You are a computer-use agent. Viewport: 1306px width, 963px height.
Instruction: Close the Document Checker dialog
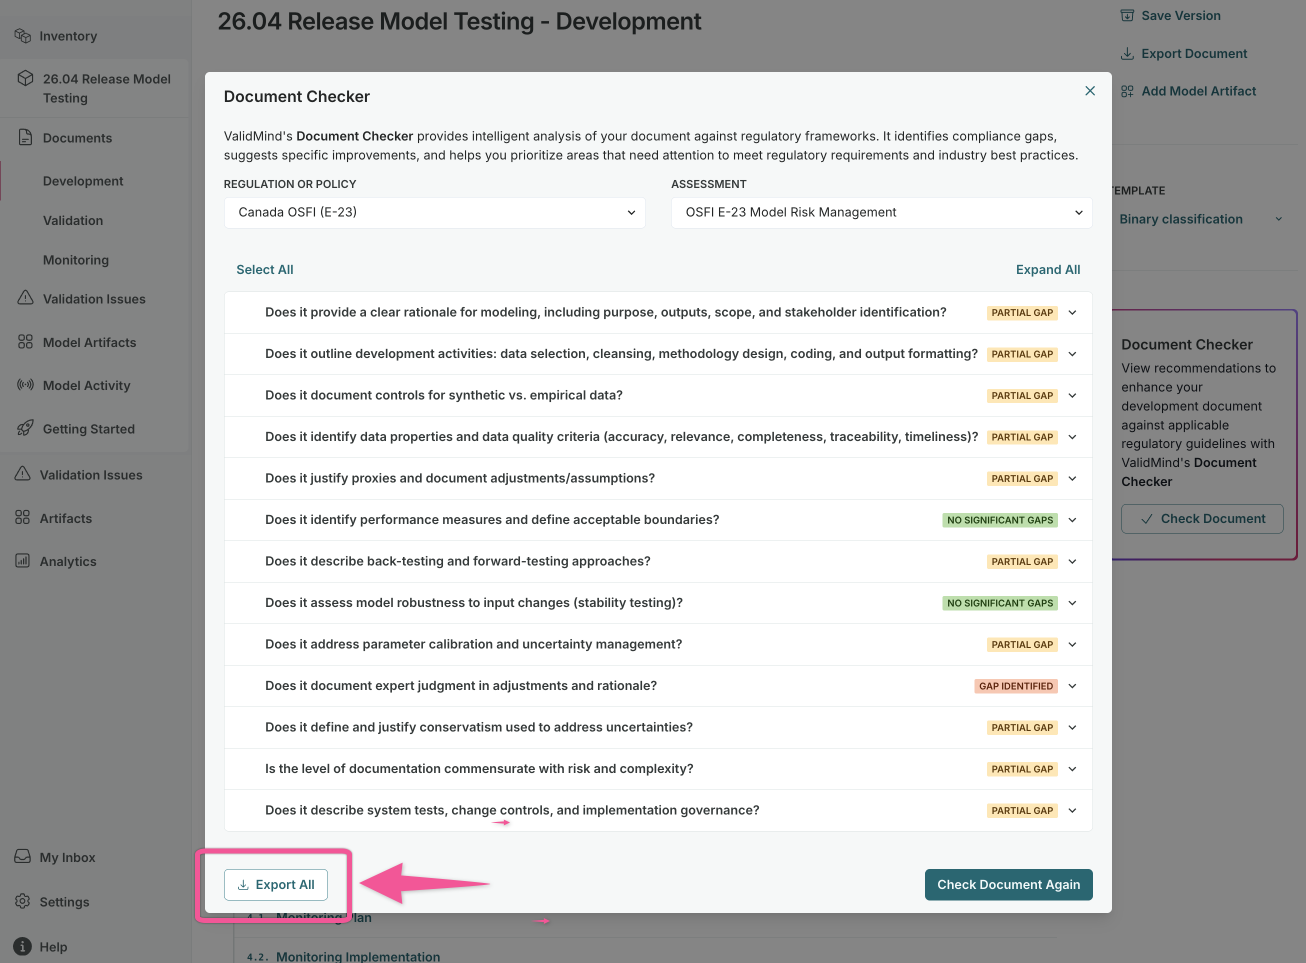1090,91
